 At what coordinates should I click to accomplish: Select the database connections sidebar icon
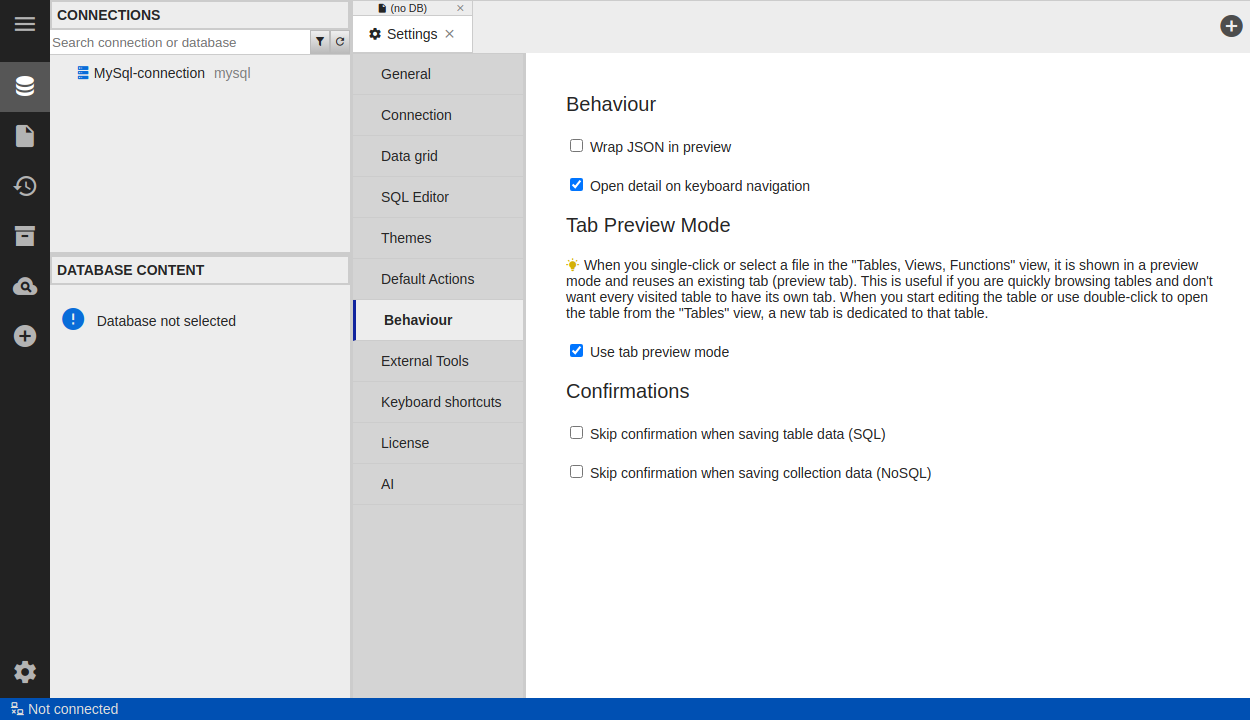coord(25,86)
